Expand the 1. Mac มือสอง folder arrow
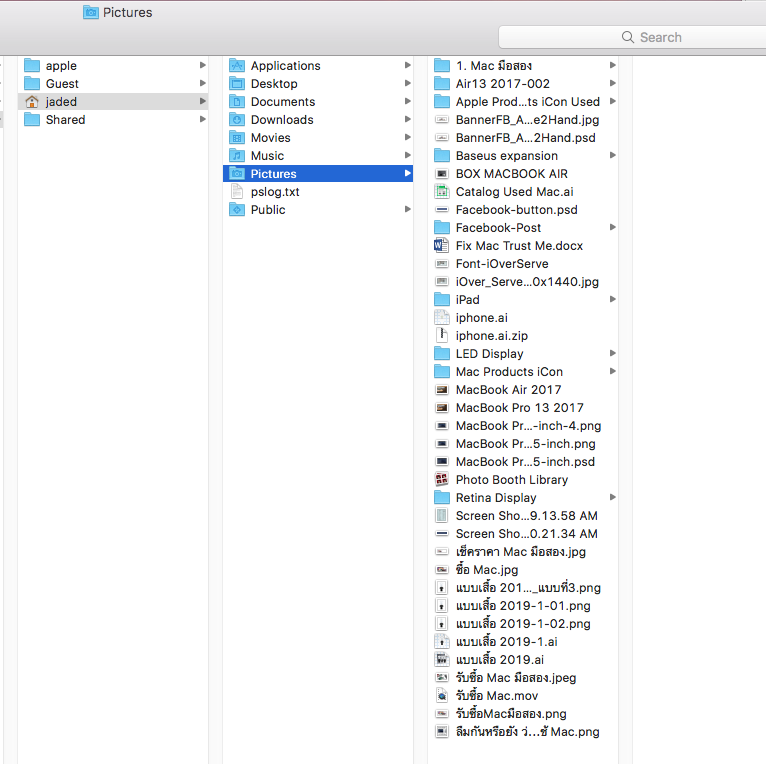The width and height of the screenshot is (766, 764). (613, 65)
